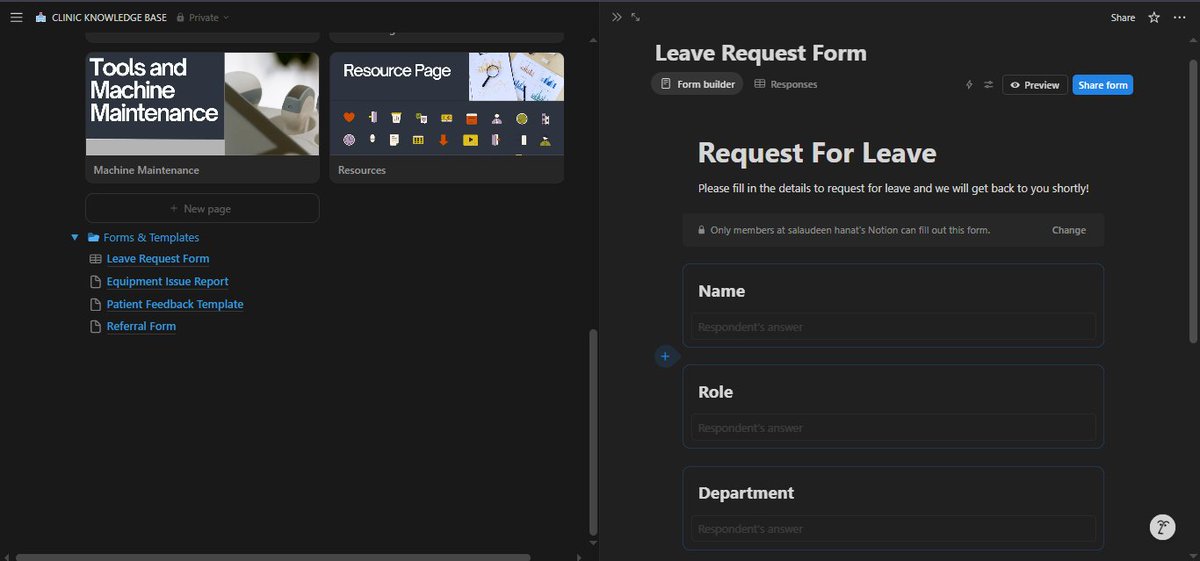Open automations via lightning bolt icon
The width and height of the screenshot is (1200, 561).
pyautogui.click(x=969, y=85)
